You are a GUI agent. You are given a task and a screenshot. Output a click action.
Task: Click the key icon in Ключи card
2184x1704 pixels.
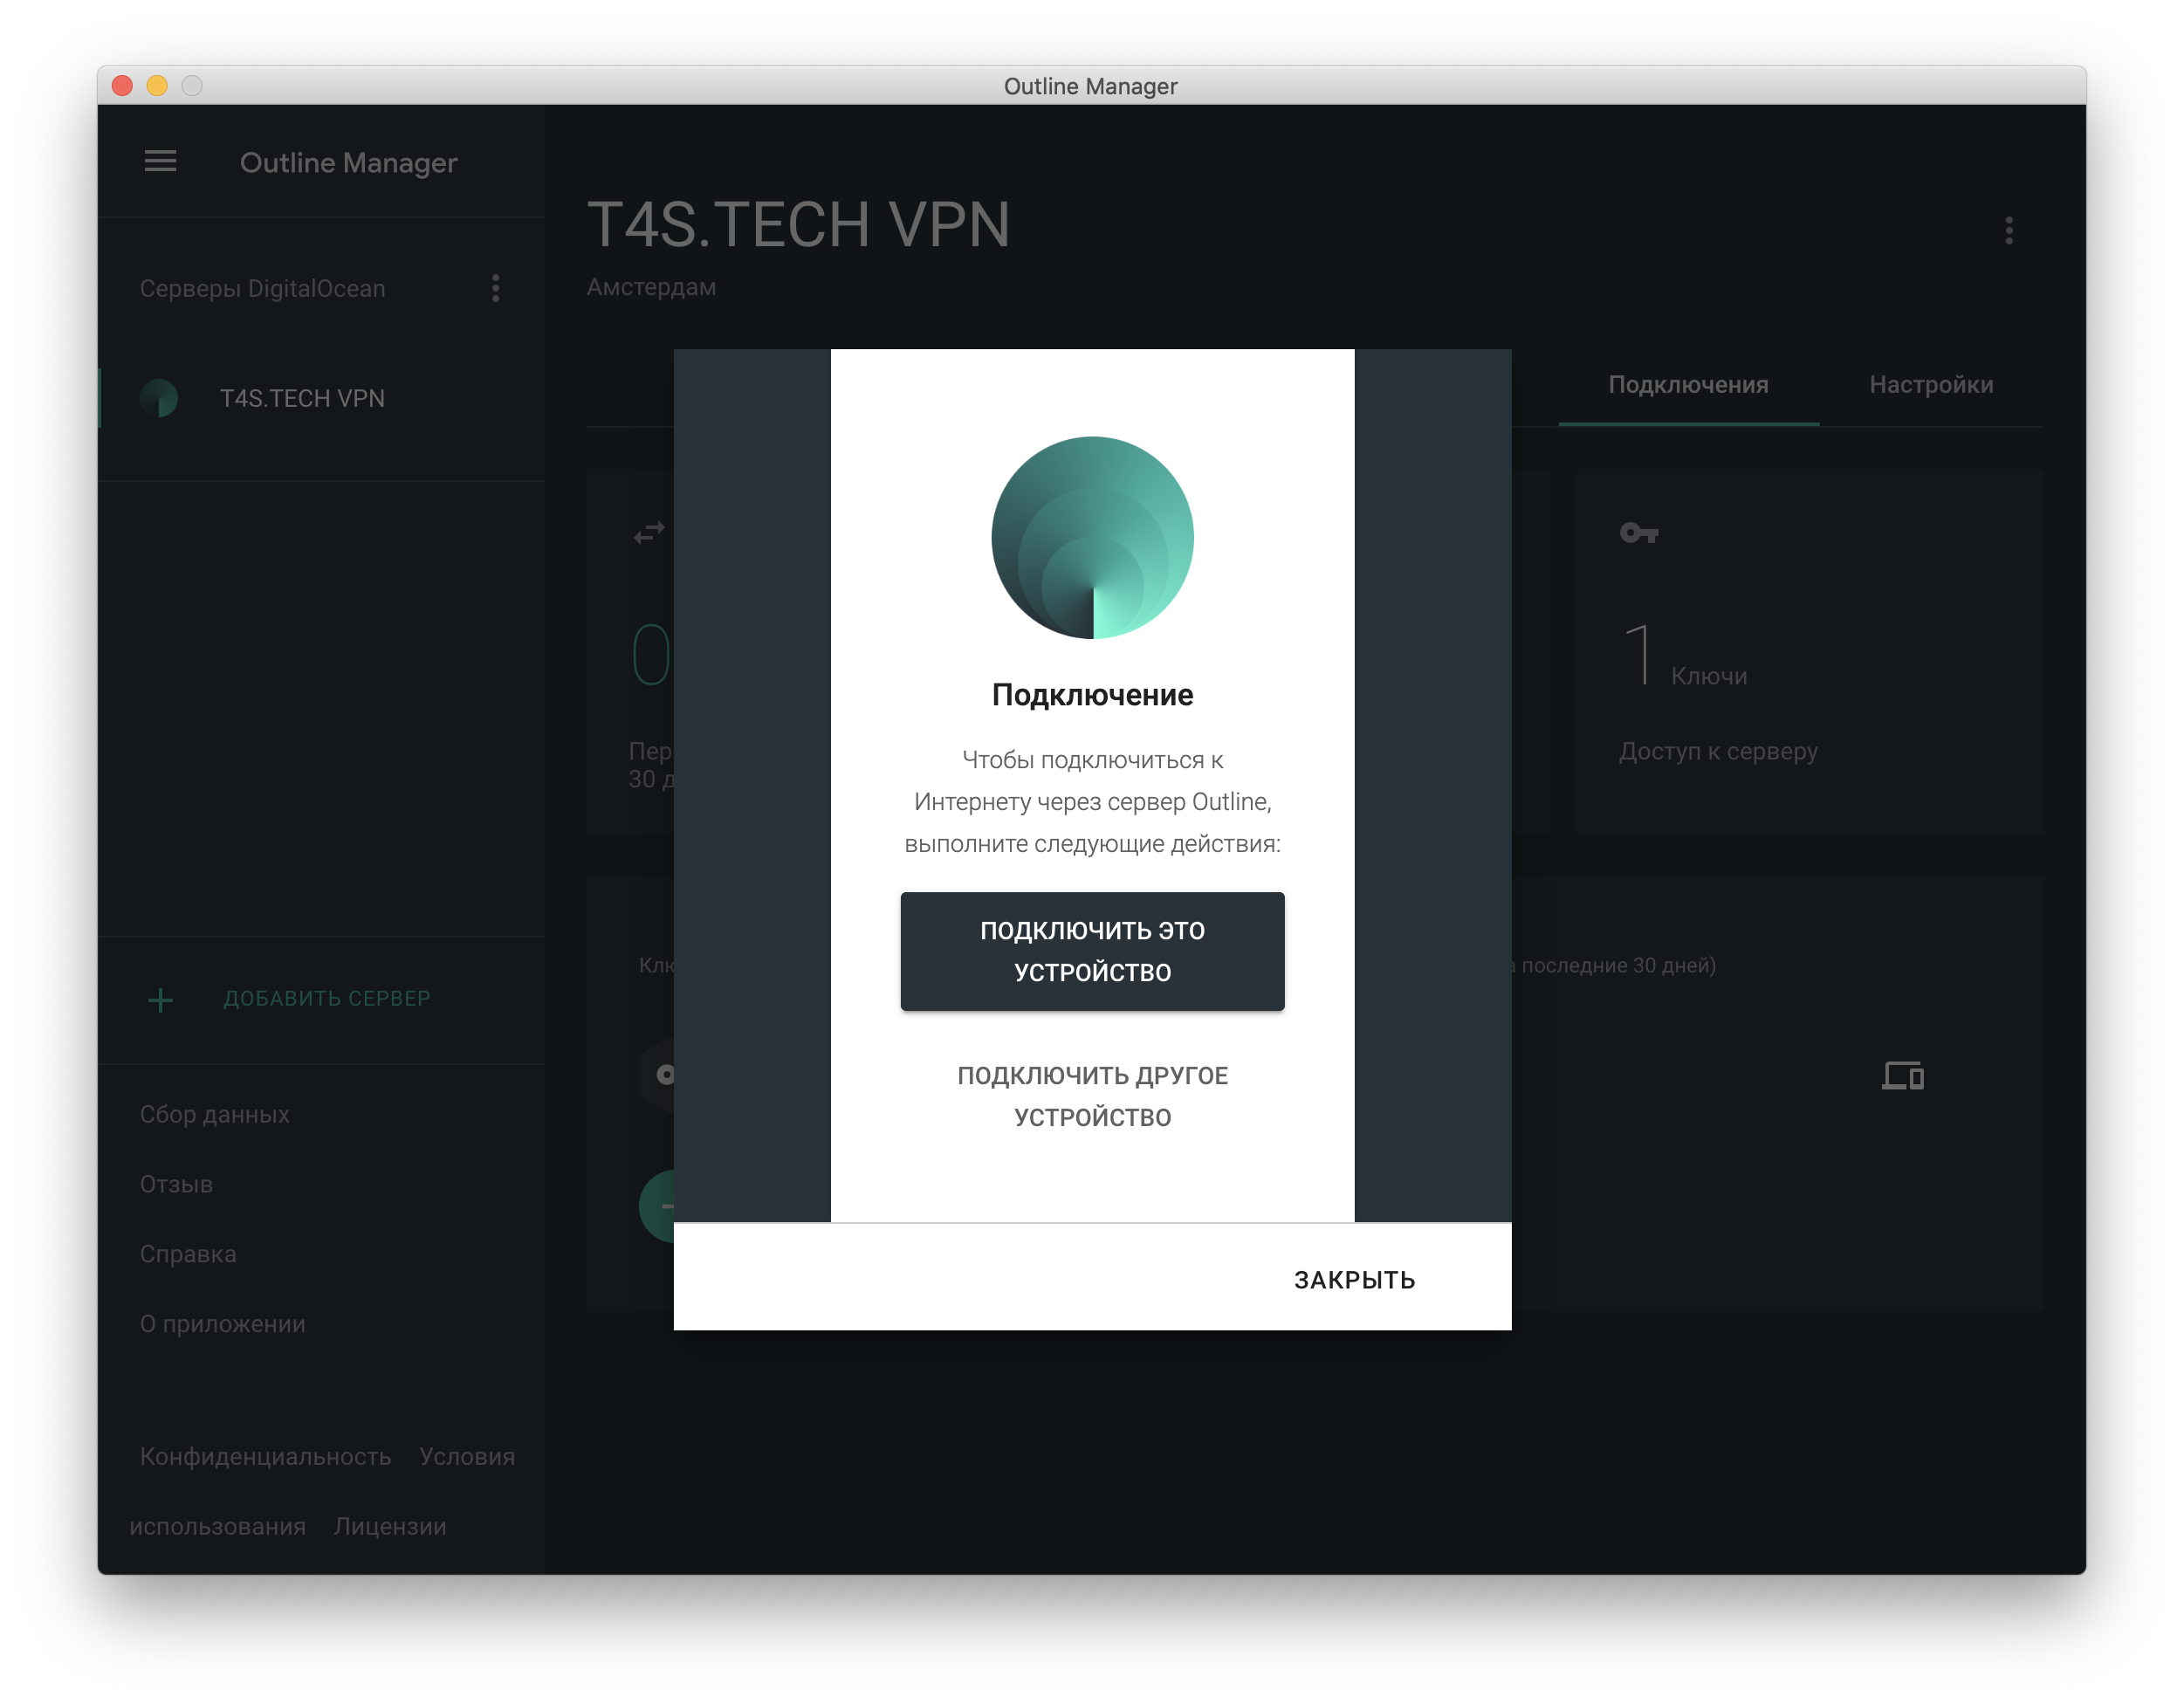point(1638,533)
